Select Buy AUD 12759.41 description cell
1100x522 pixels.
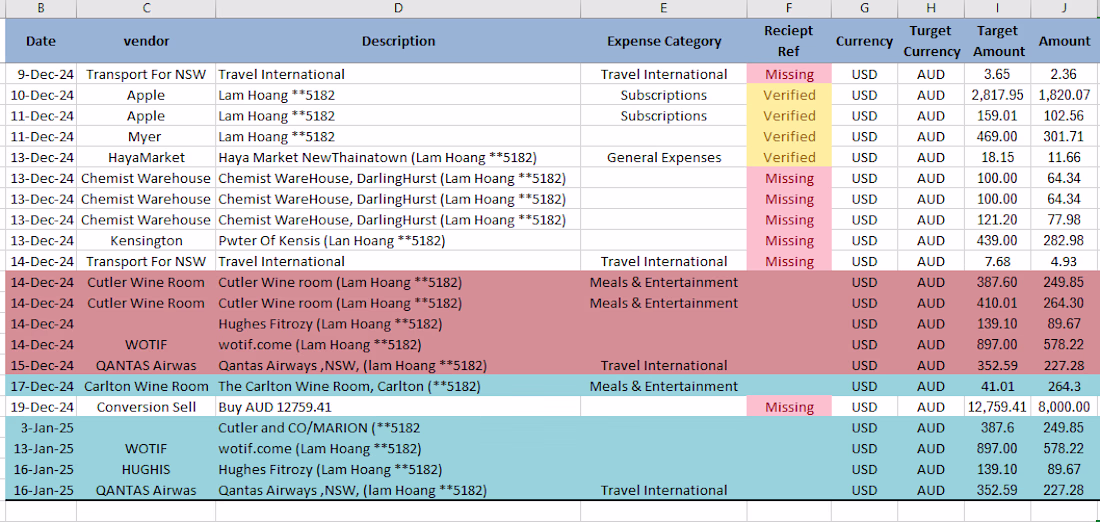point(398,407)
